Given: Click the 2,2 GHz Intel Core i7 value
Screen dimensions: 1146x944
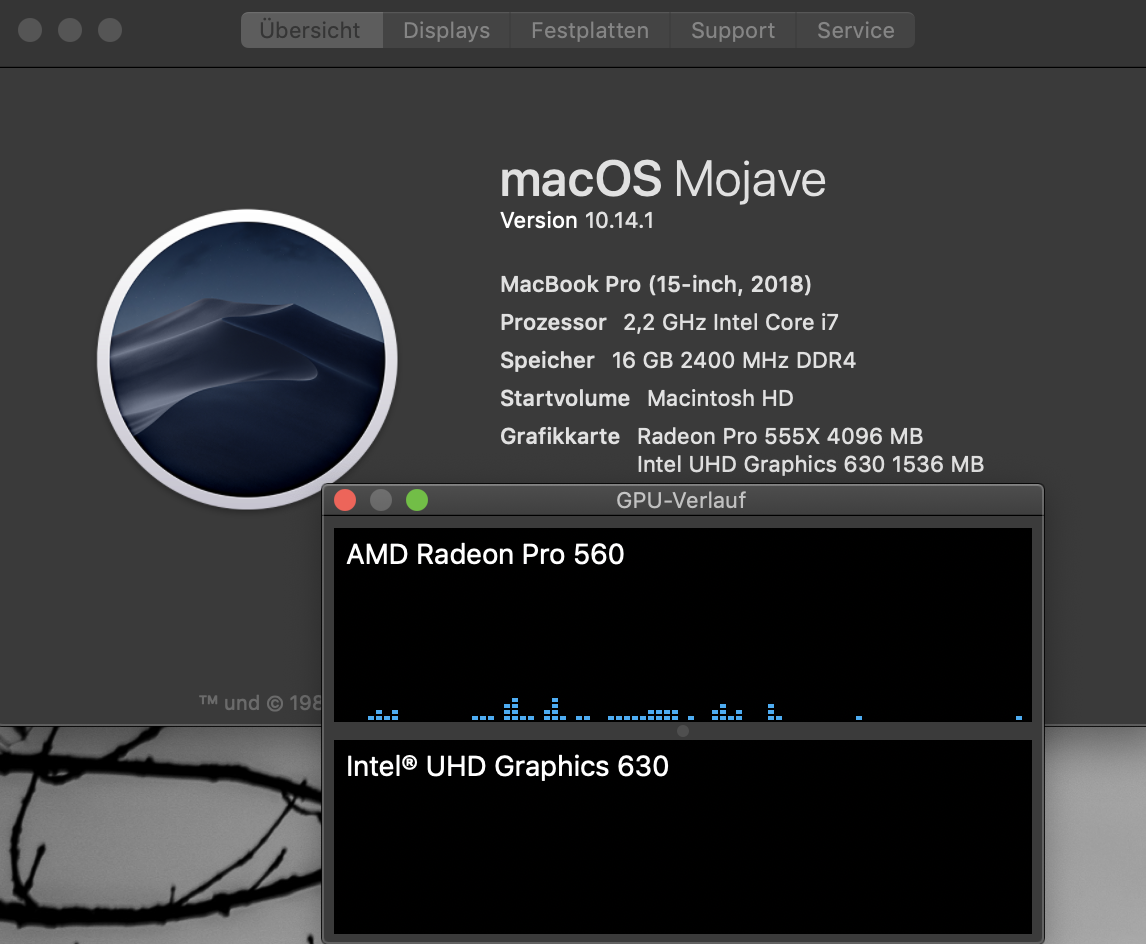Looking at the screenshot, I should [x=731, y=322].
